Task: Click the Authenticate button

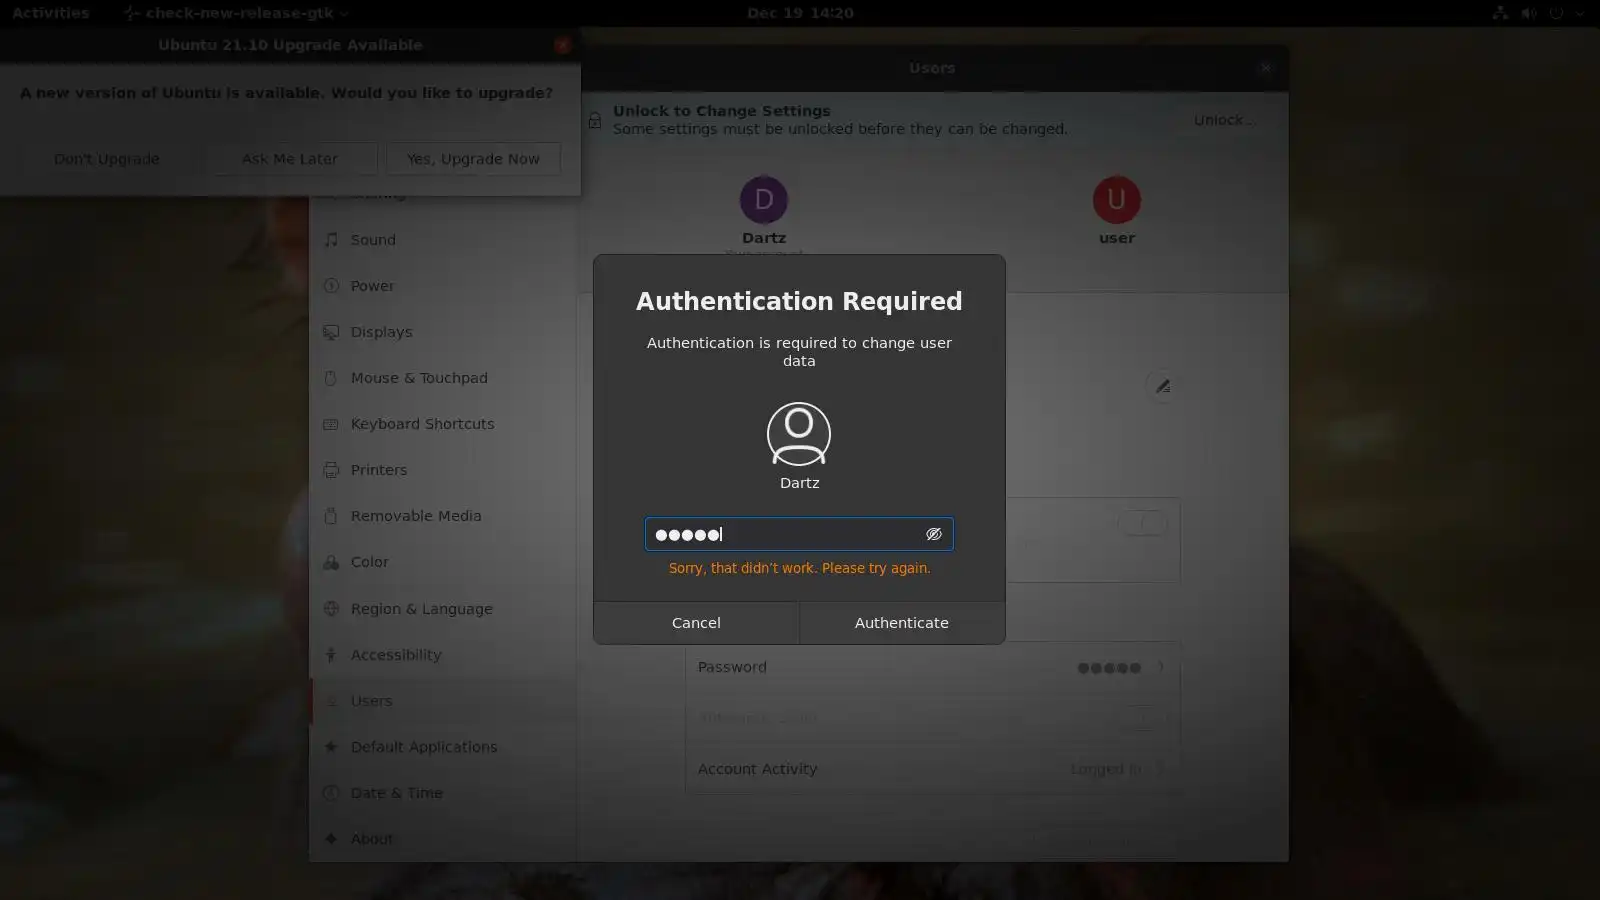Action: 901,622
